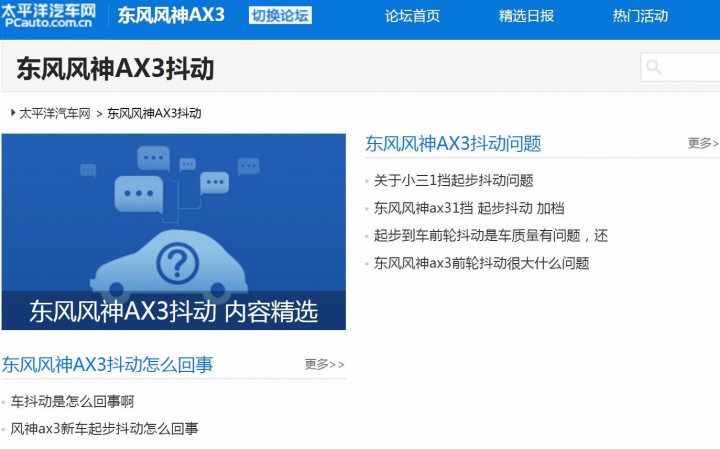Screen dimensions: 720x449
Task: Click 更多 next to 东风风神AX3抖动问题
Action: 703,143
